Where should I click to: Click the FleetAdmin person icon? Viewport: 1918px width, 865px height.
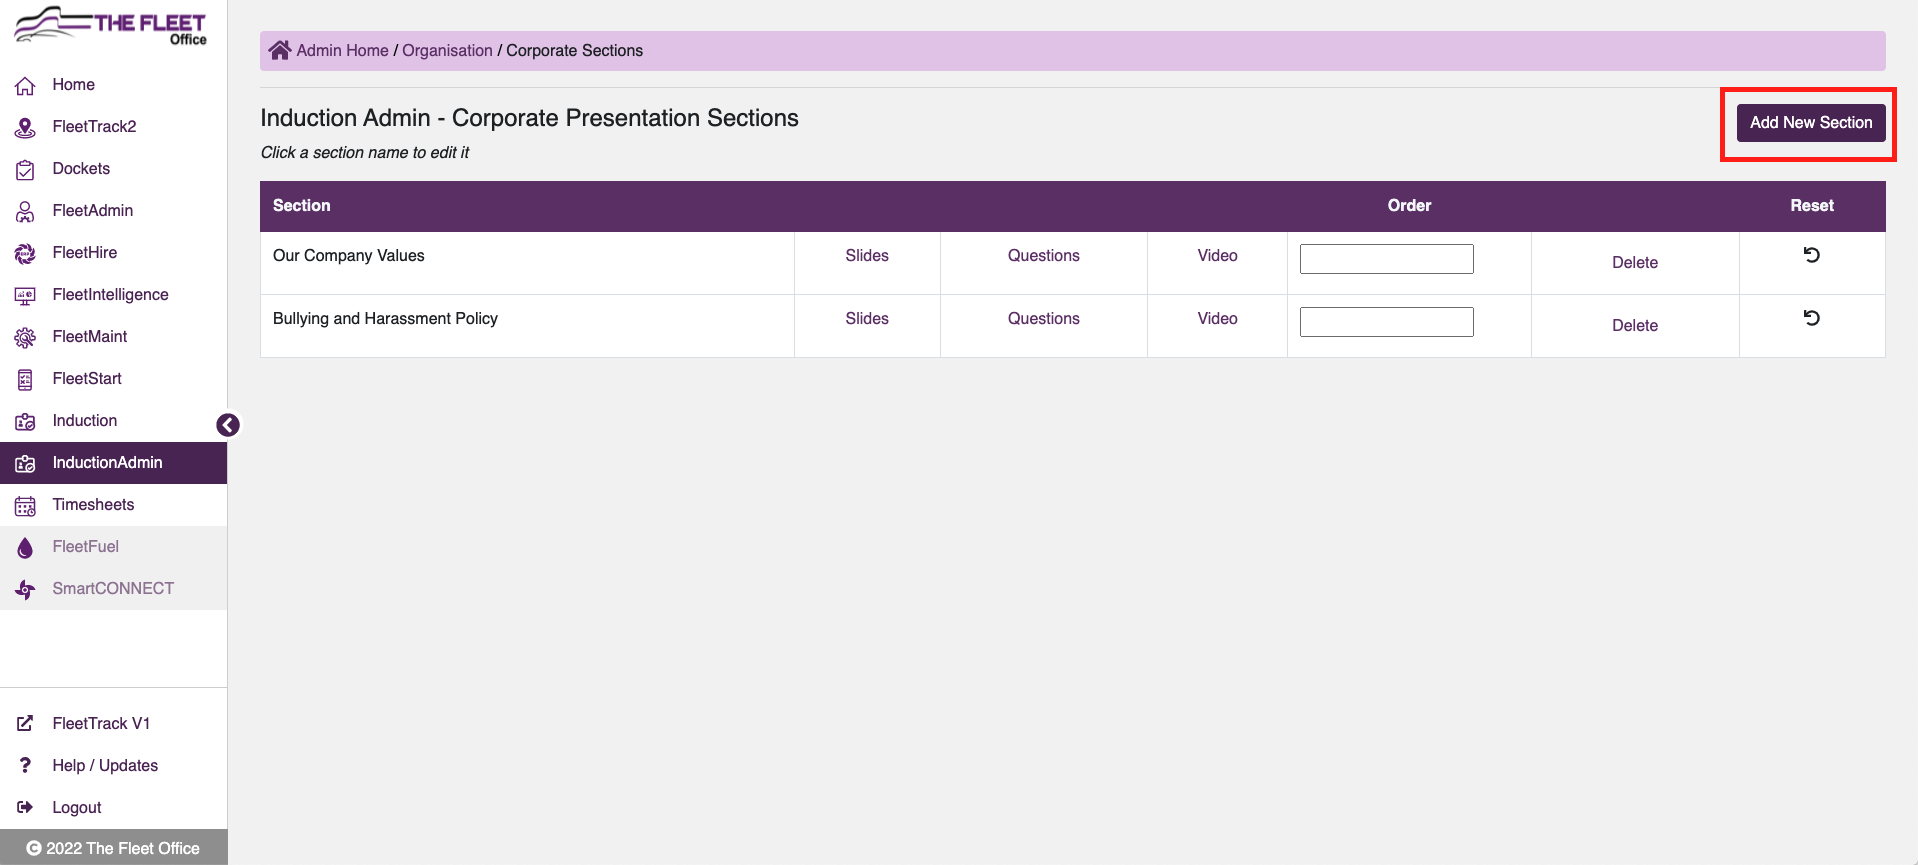coord(25,212)
